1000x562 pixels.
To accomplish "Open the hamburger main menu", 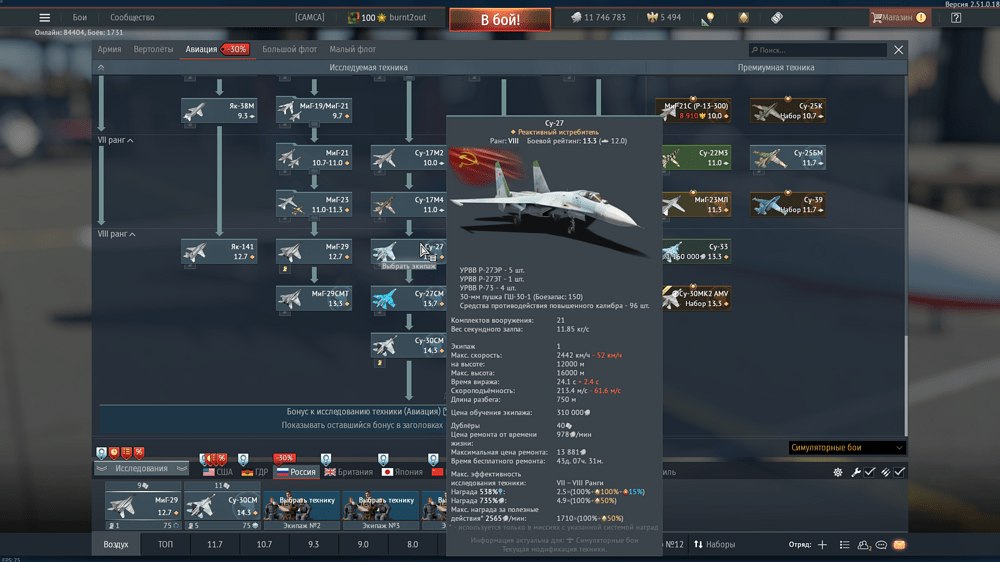I will 44,18.
